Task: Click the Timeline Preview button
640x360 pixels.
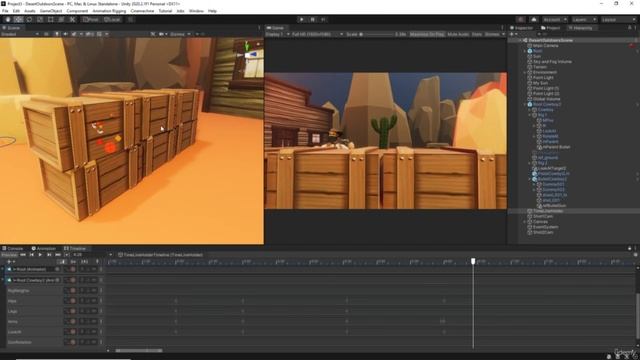Action: (9, 255)
